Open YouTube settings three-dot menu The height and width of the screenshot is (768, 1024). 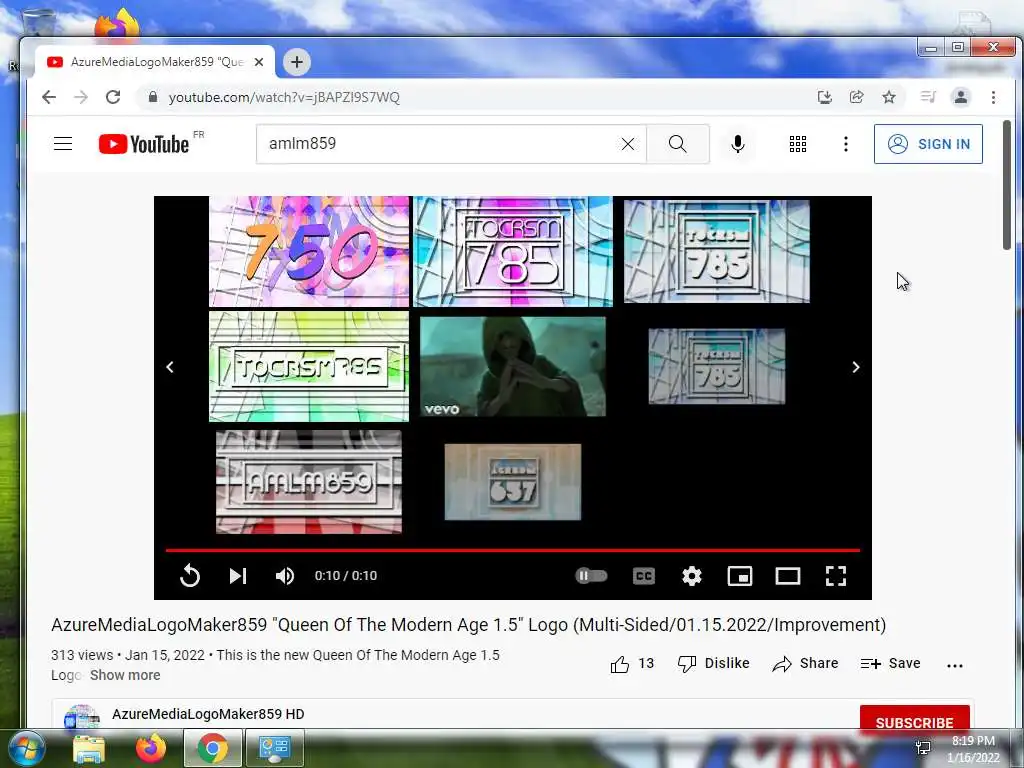tap(846, 144)
